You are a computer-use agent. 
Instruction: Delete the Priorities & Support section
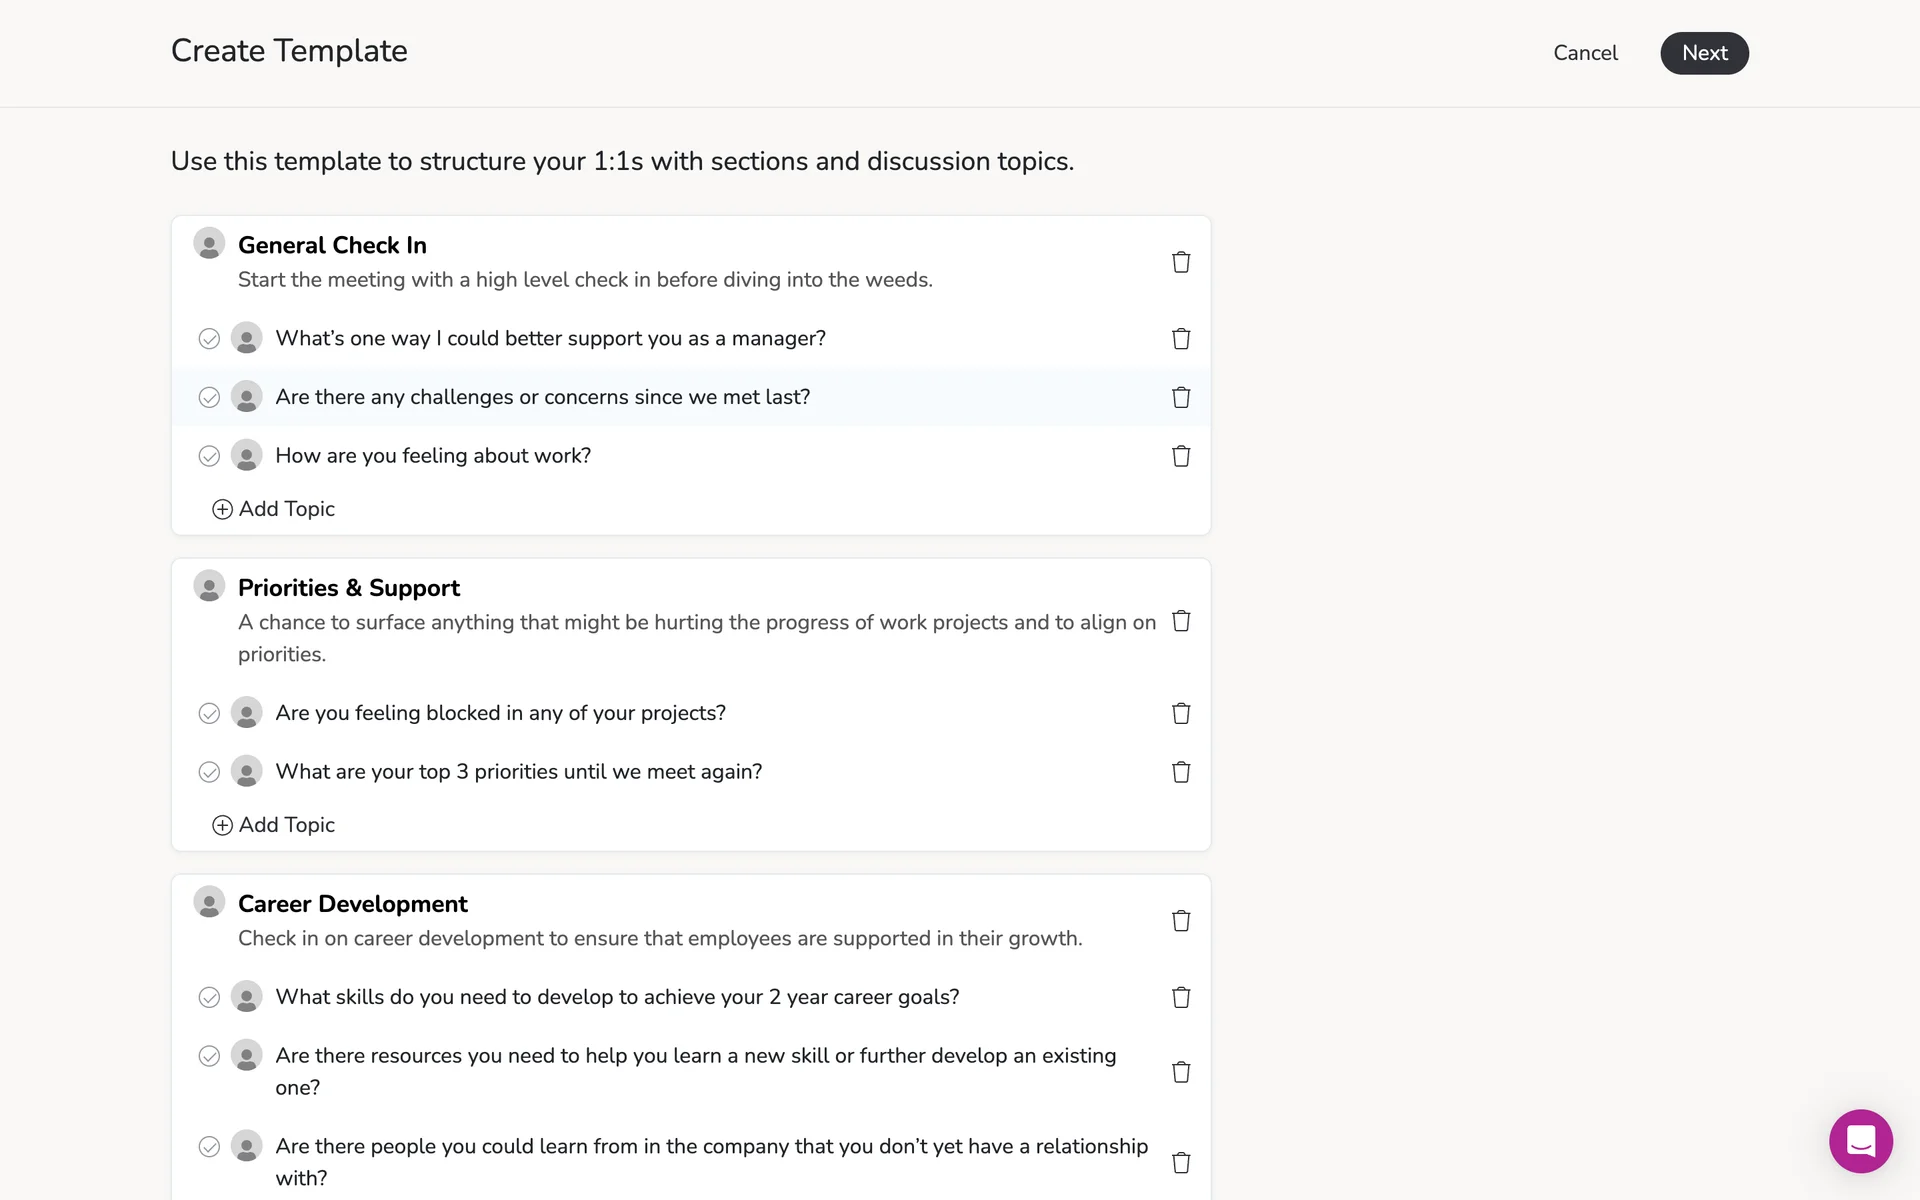(x=1181, y=621)
